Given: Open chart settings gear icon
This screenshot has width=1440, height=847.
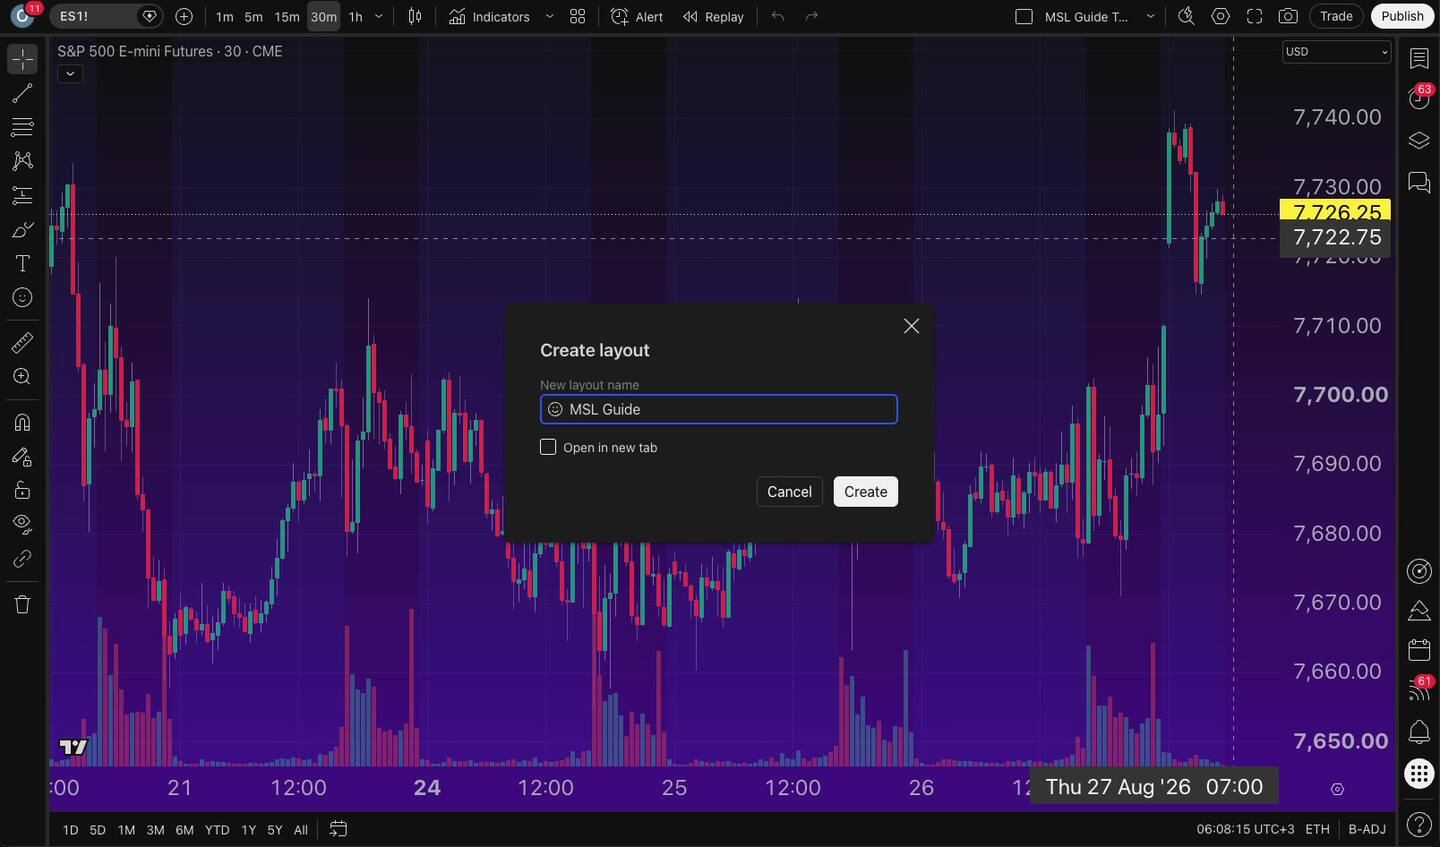Looking at the screenshot, I should [1220, 17].
